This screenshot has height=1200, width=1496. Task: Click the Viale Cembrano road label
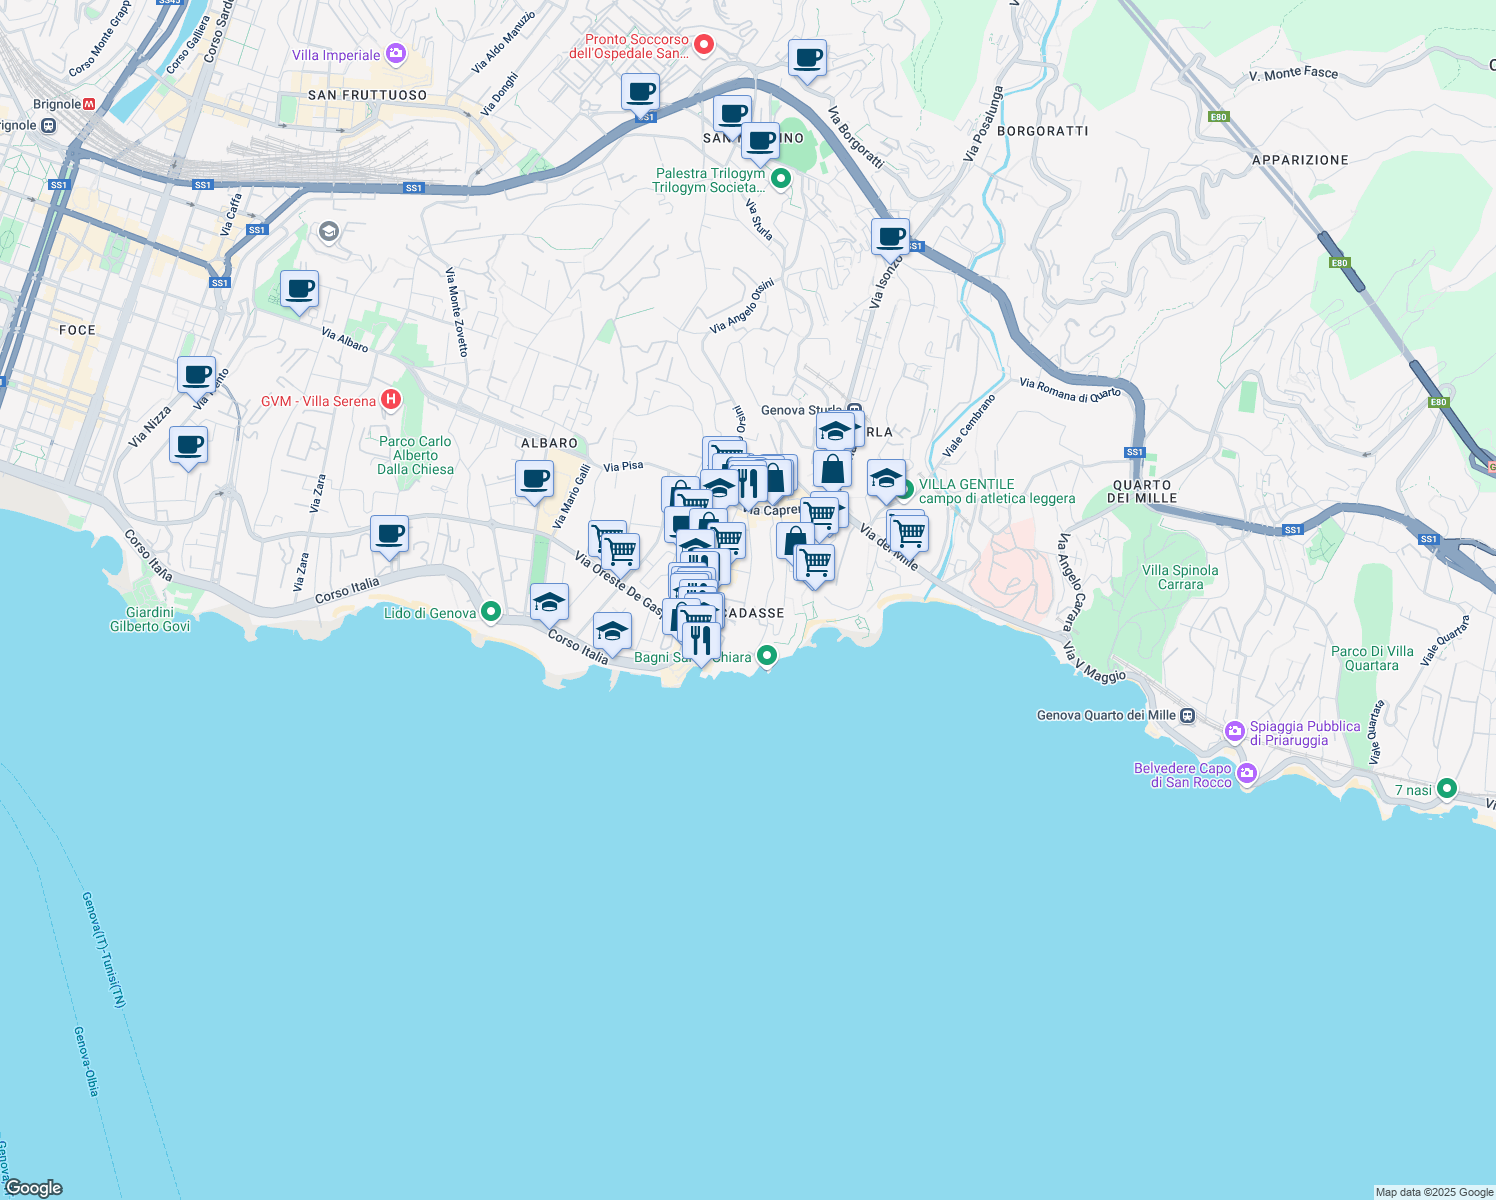point(969,425)
